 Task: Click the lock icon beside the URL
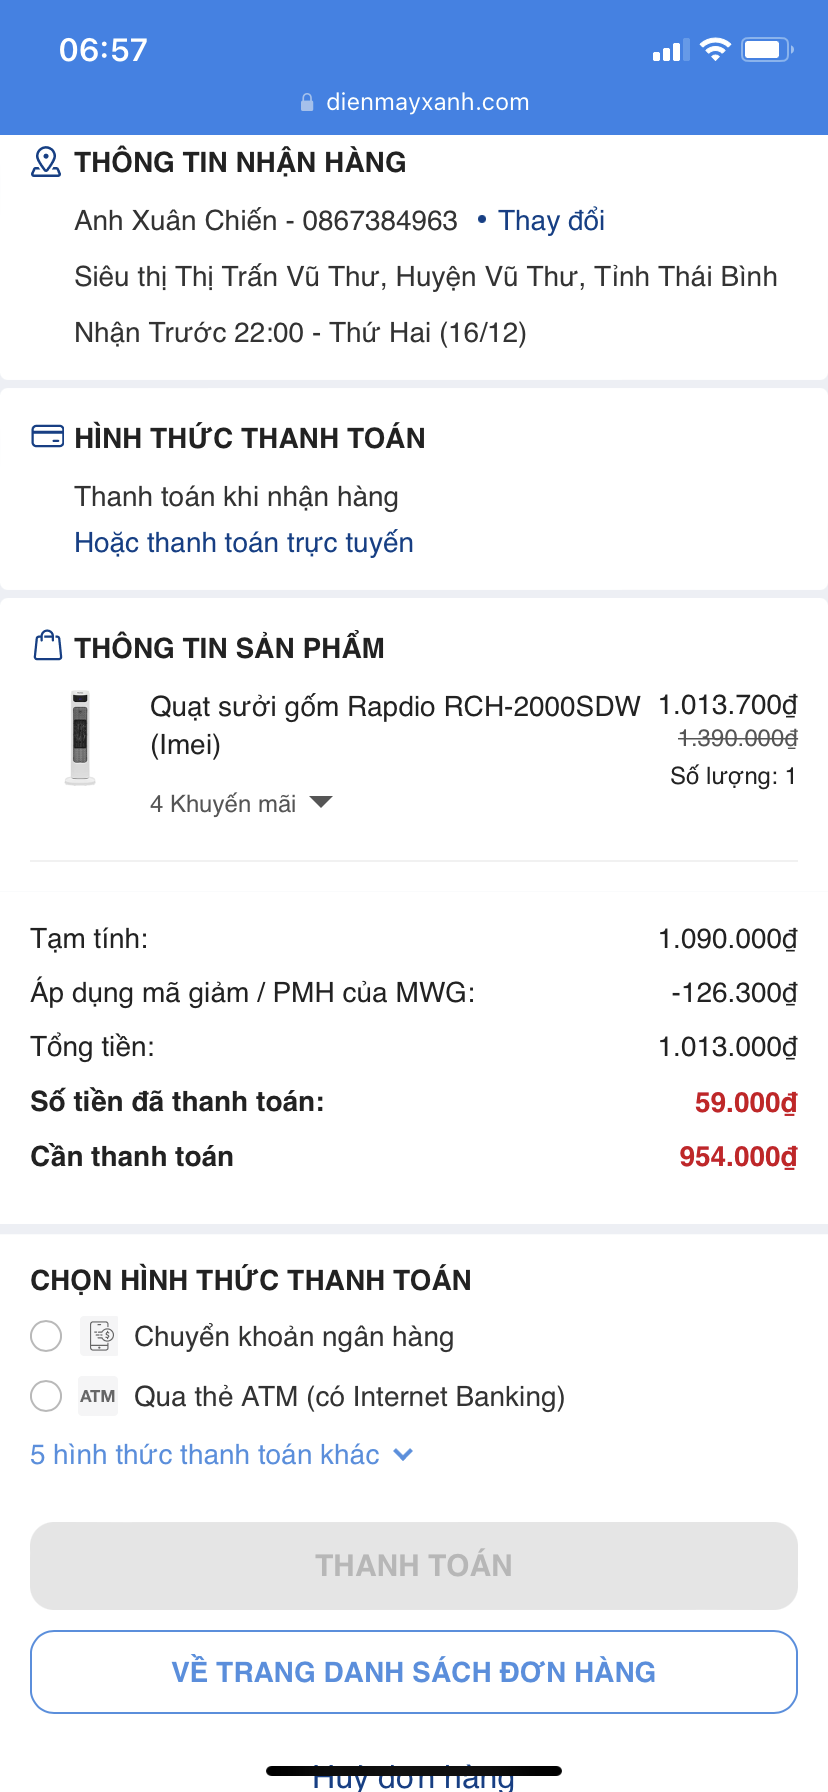pos(307,103)
